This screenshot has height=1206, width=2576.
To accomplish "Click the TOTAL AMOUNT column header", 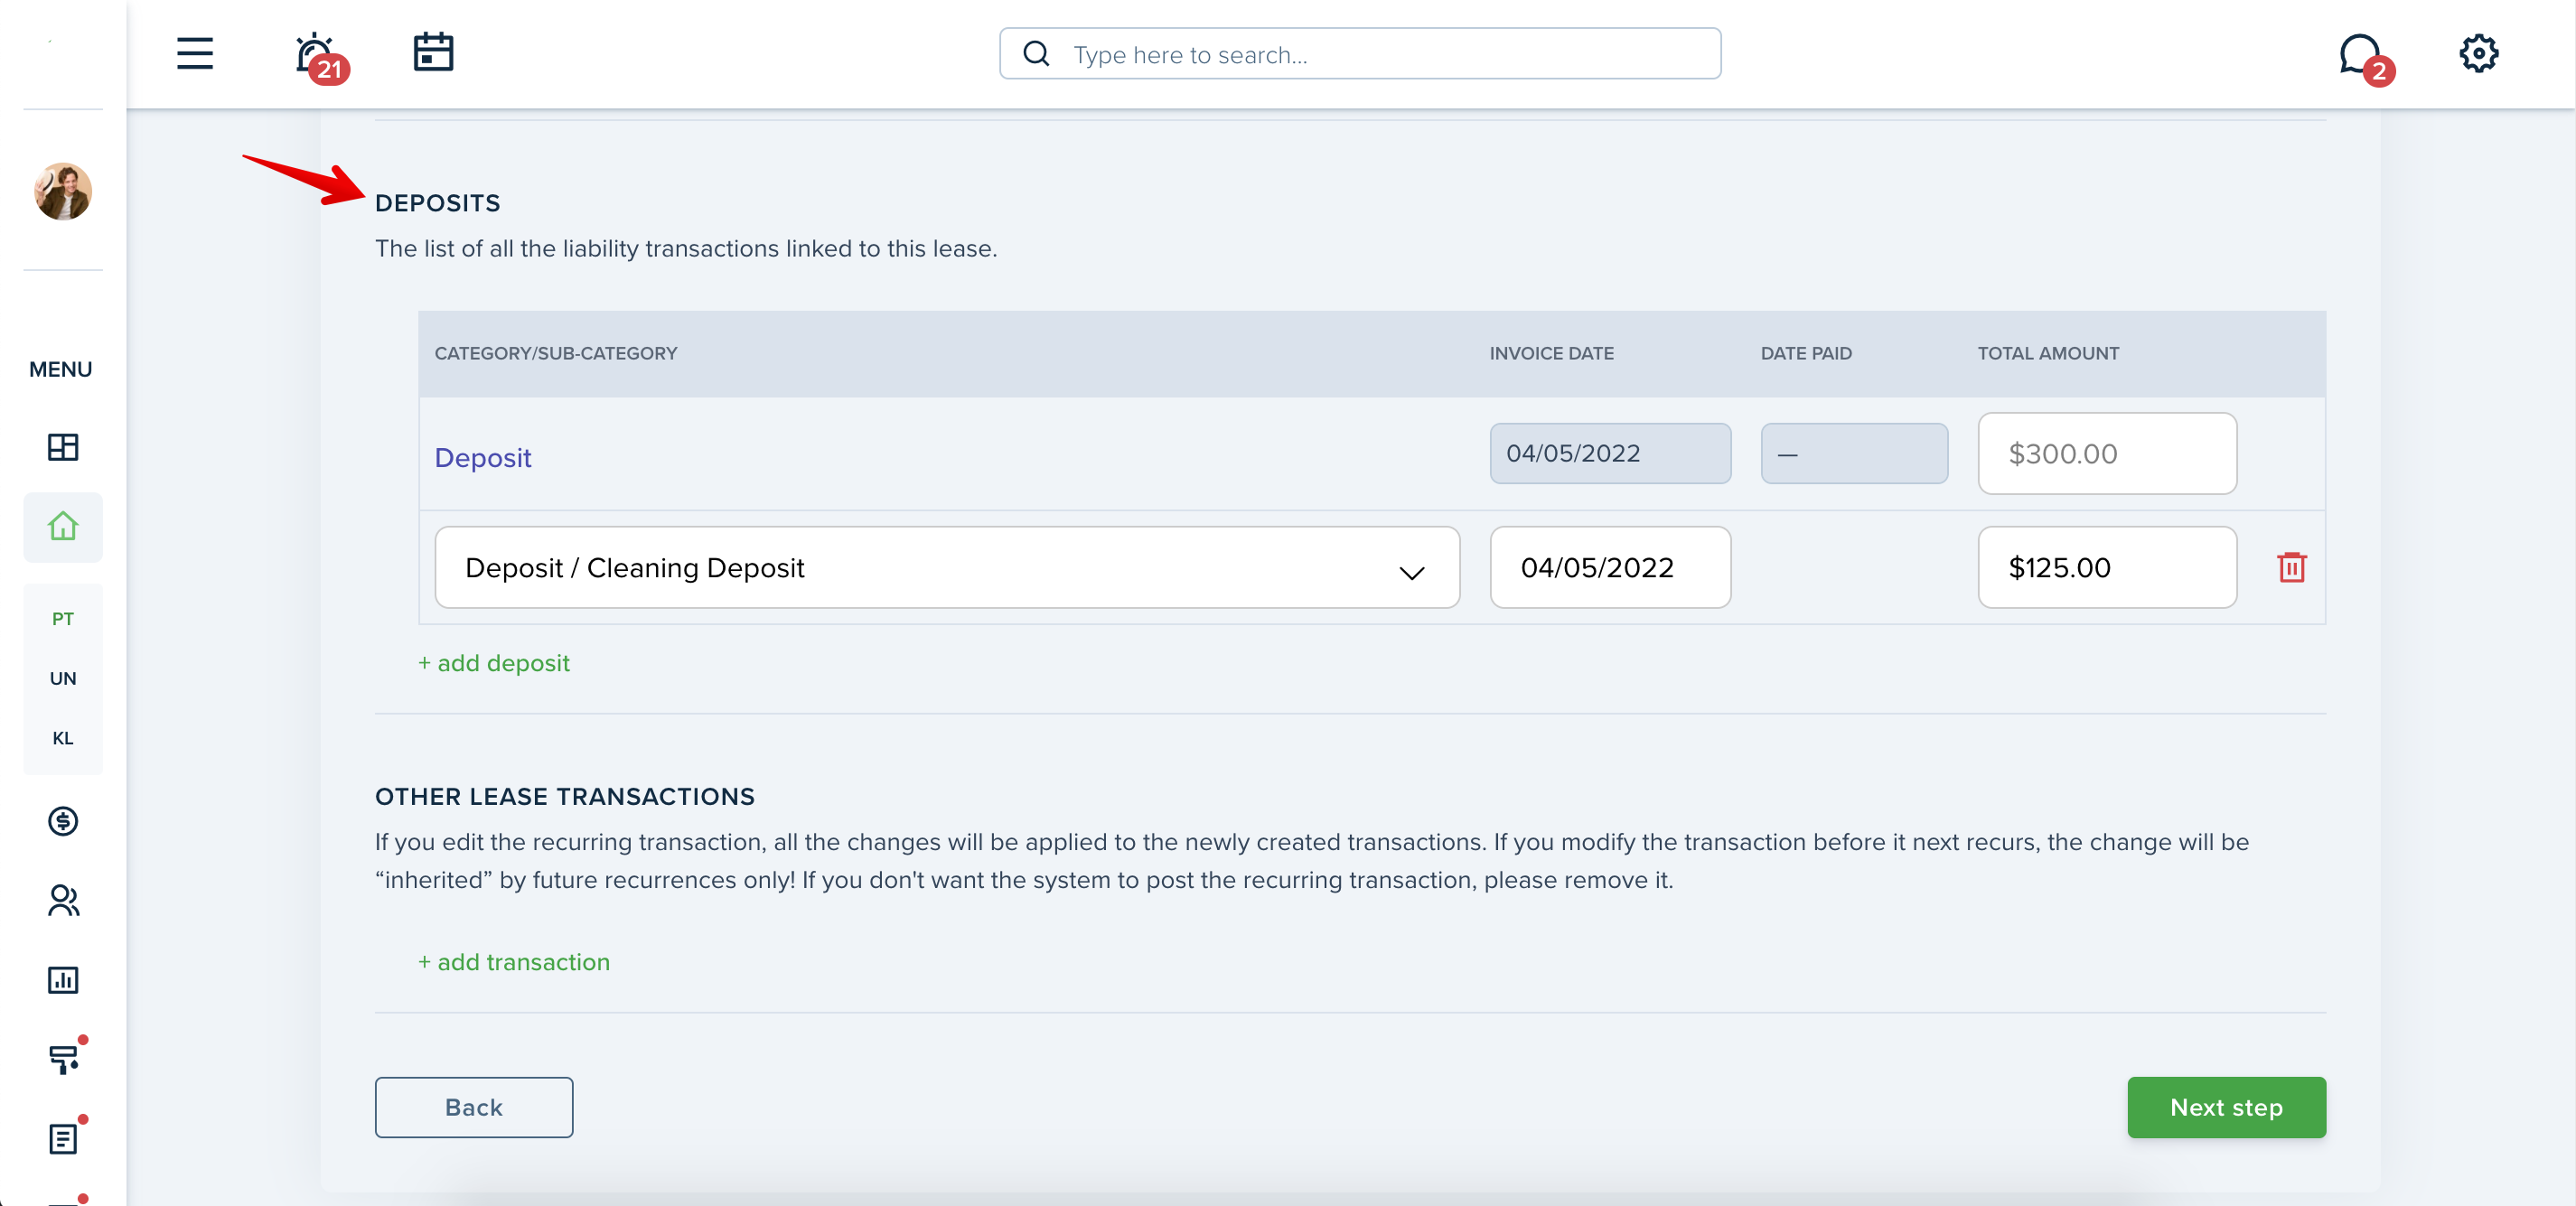I will coord(2048,353).
